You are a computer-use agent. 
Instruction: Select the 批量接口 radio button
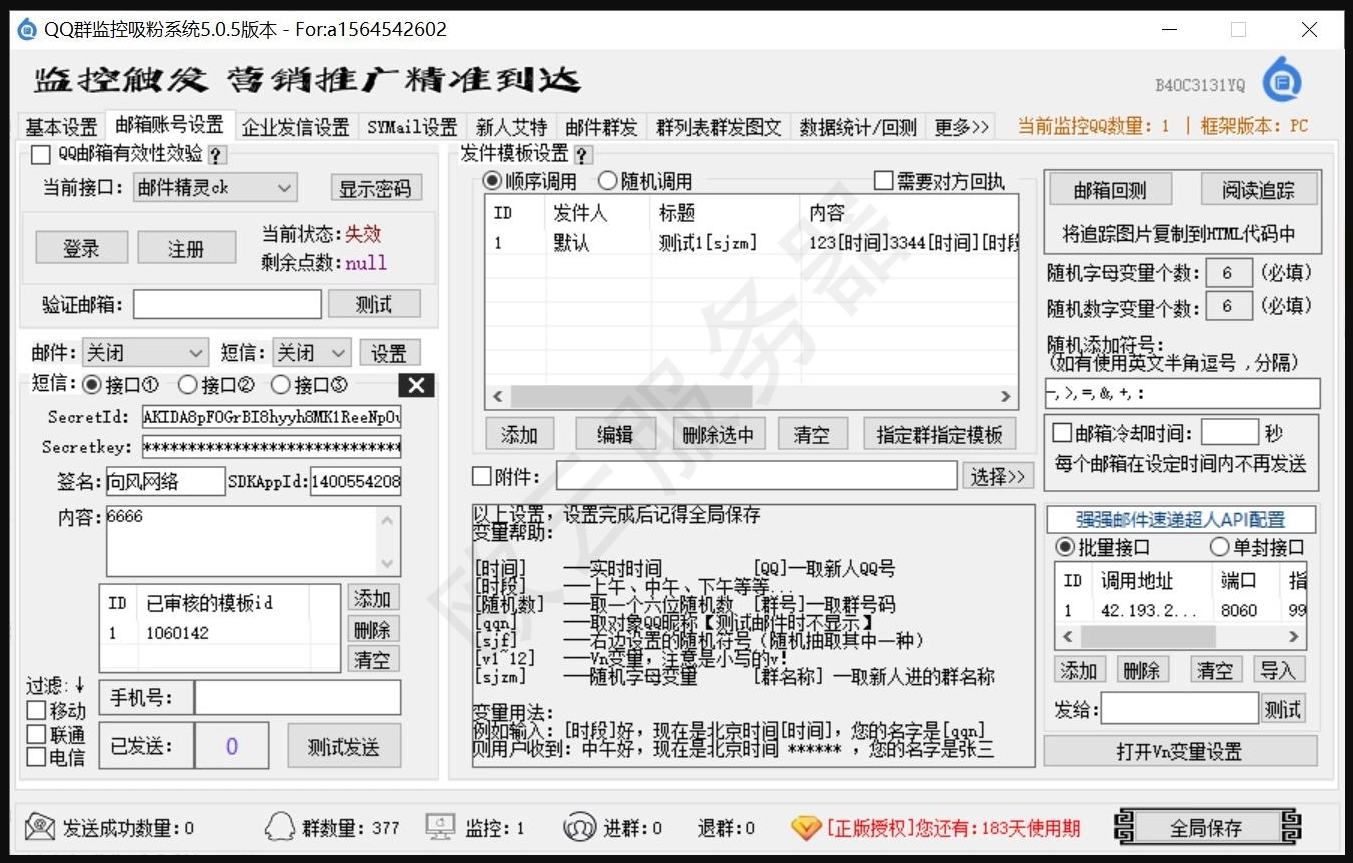pos(1065,547)
